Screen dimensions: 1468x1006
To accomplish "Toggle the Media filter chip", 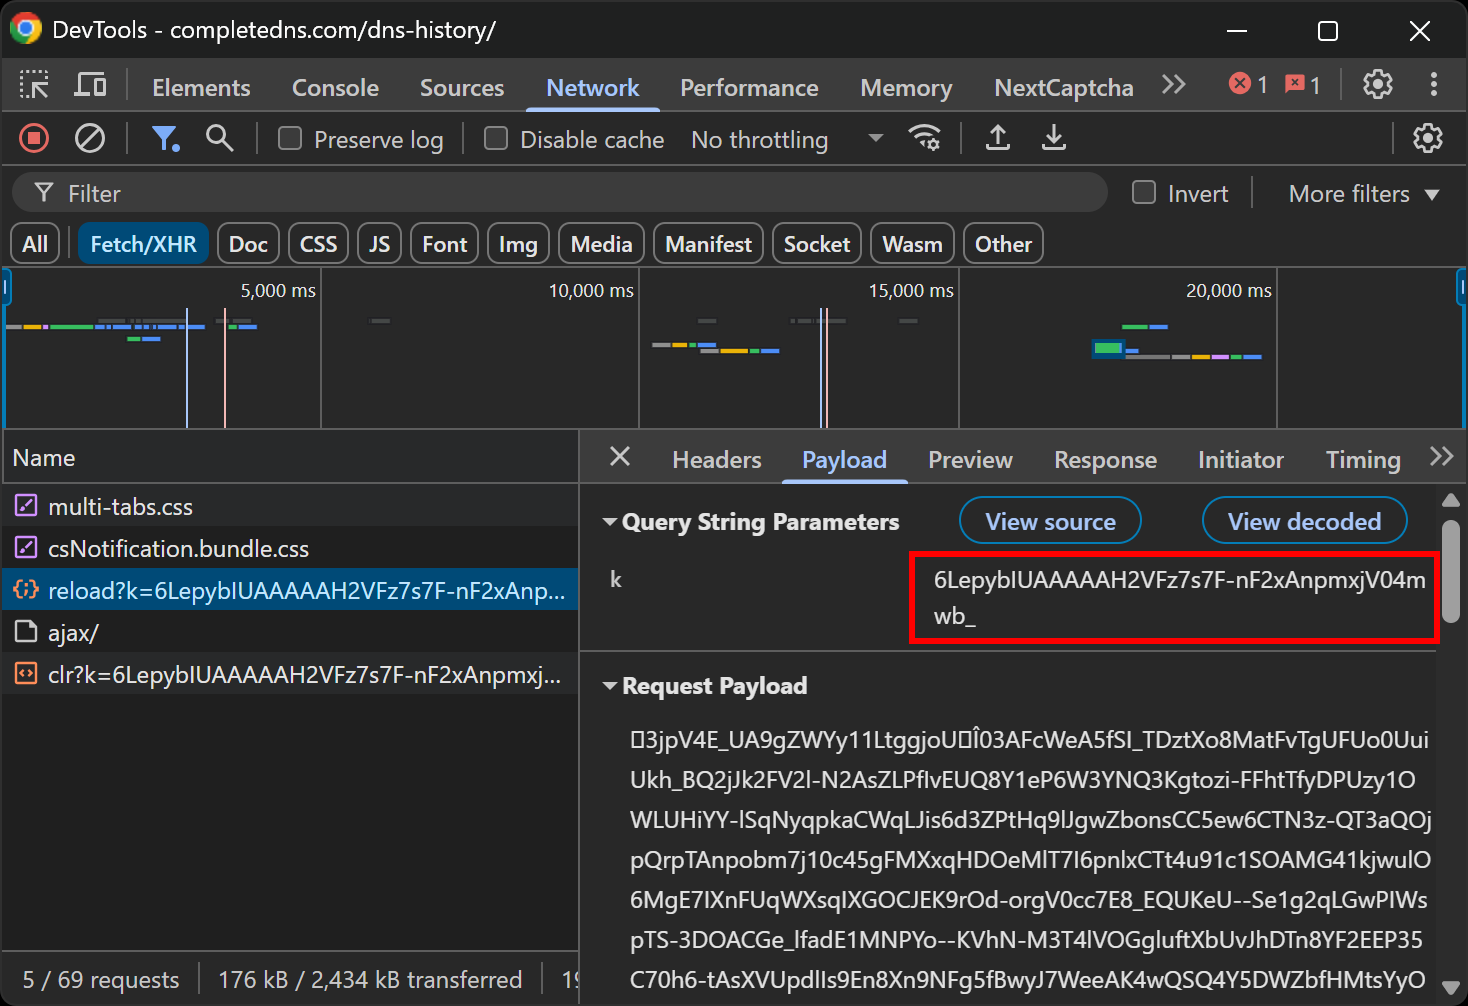I will pos(601,244).
